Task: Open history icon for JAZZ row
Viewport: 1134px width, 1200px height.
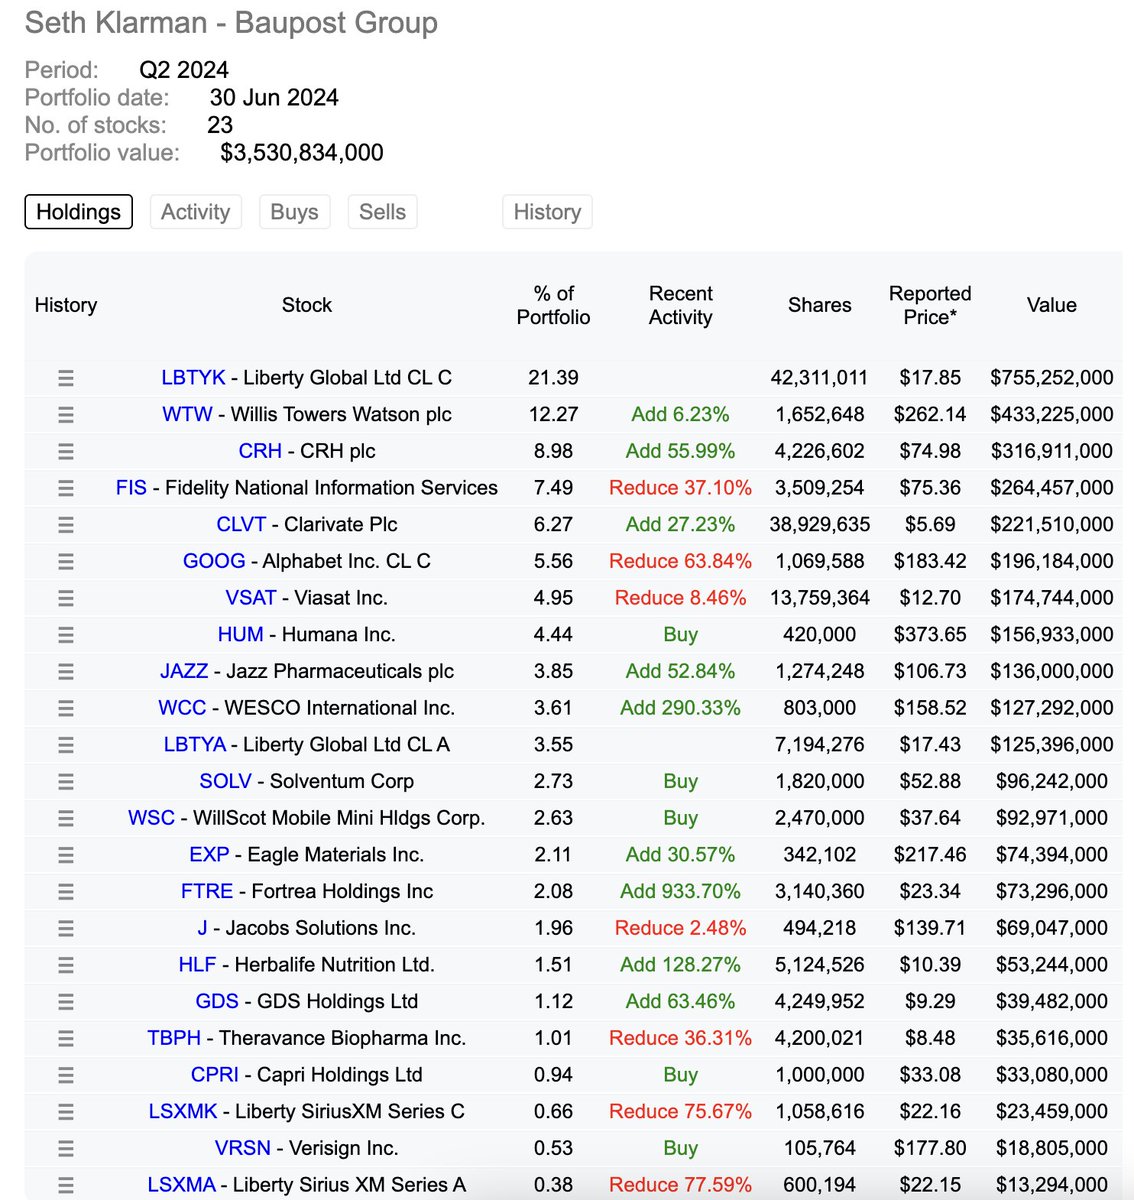Action: click(66, 671)
